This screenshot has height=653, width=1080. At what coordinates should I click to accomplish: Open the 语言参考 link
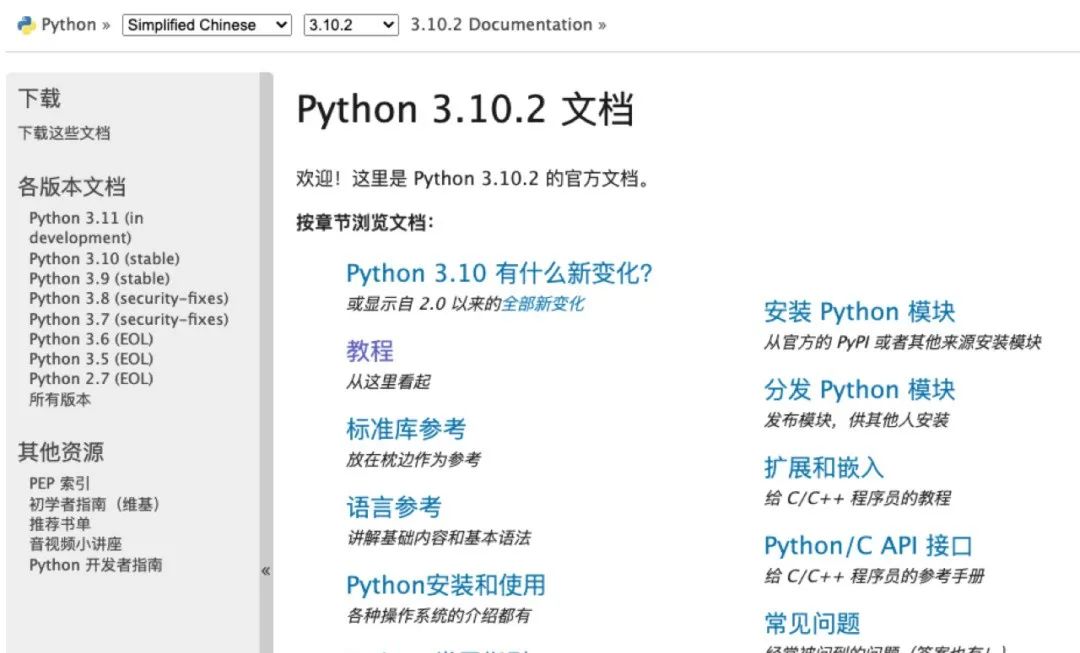(394, 508)
